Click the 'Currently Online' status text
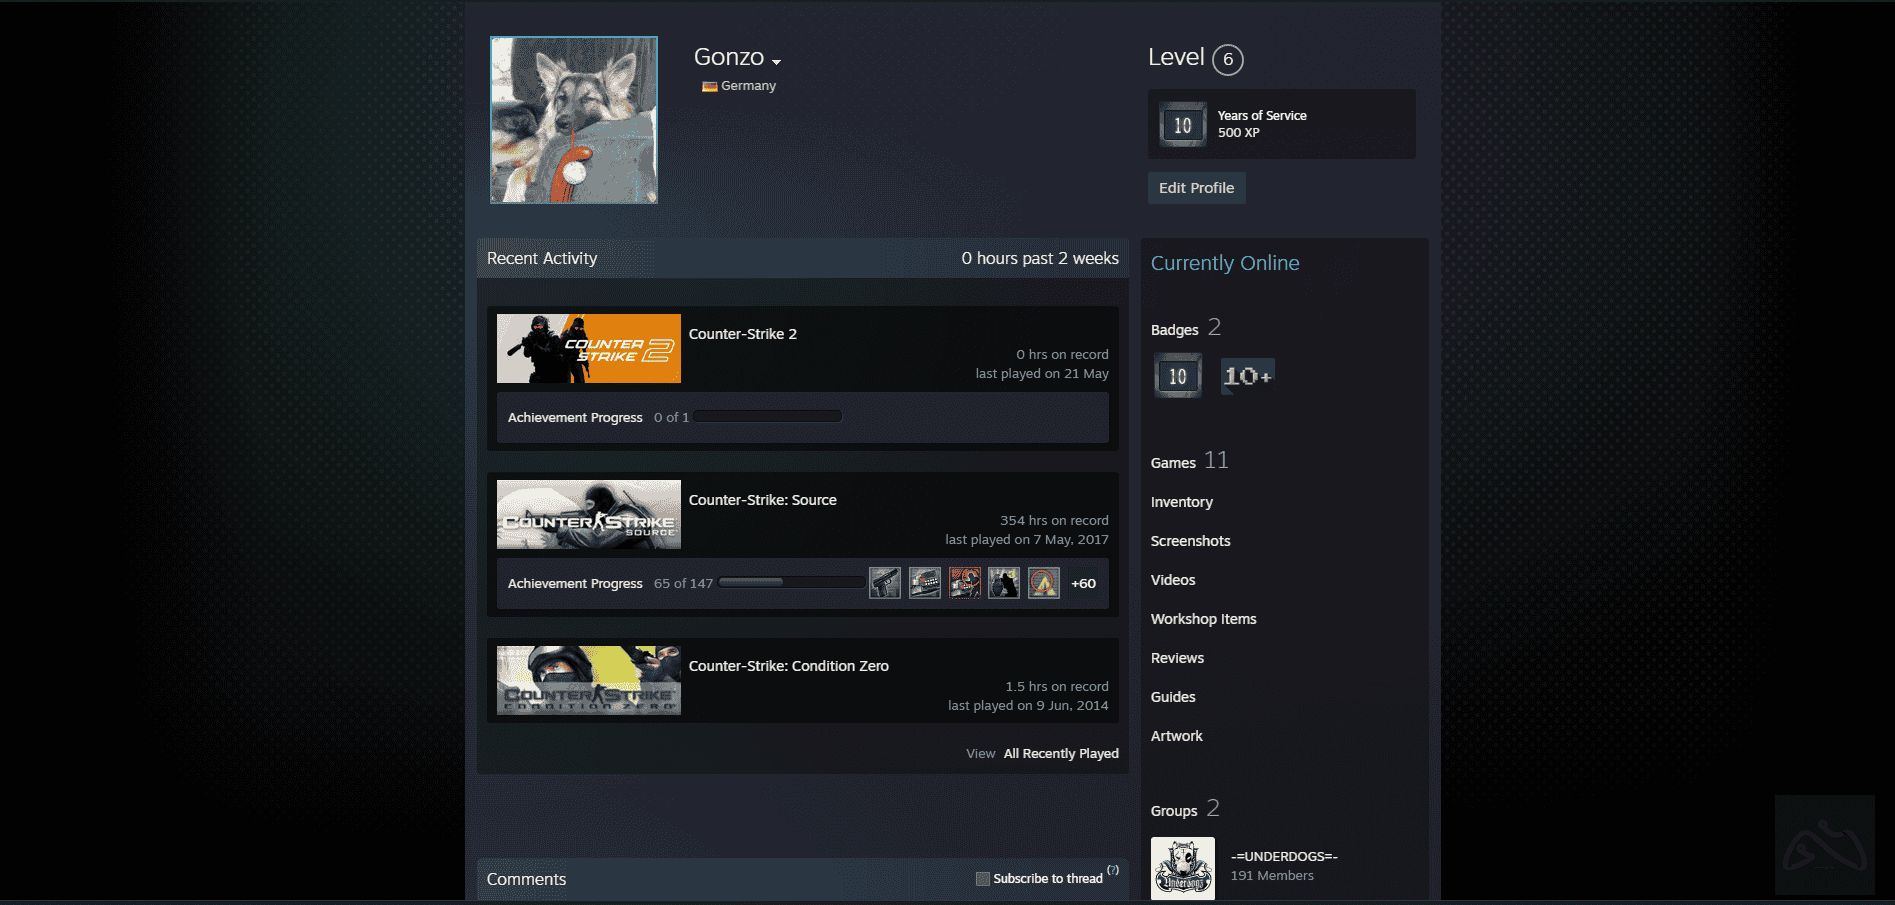Viewport: 1895px width, 905px height. pyautogui.click(x=1225, y=263)
